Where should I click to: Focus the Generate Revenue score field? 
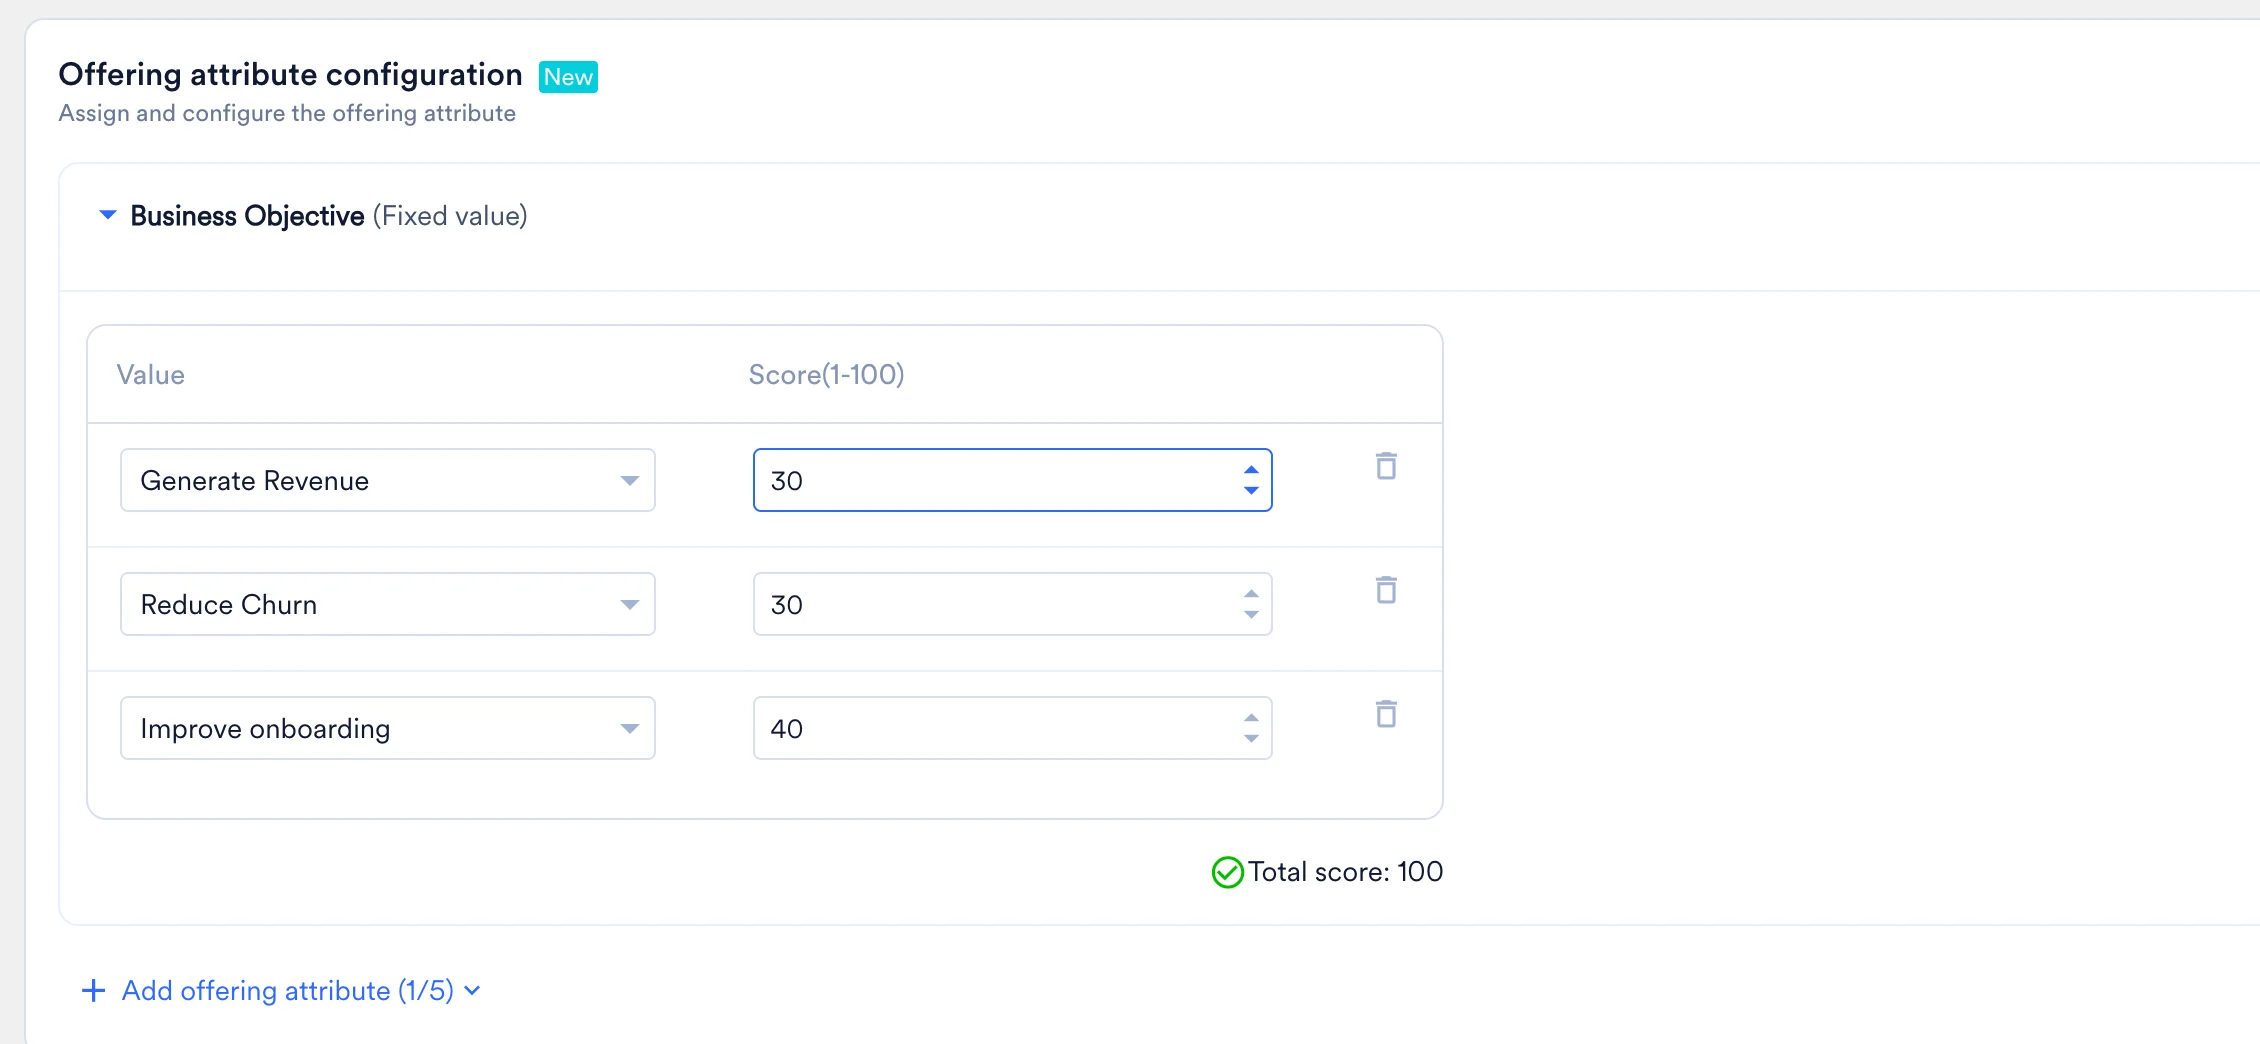[x=1012, y=480]
